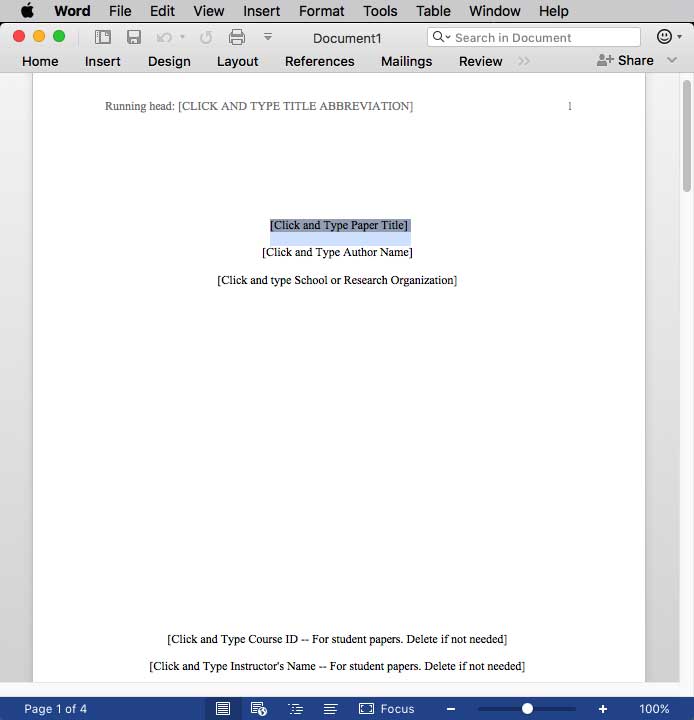Expand the Customize Quick Access Toolbar arrow

(x=267, y=37)
